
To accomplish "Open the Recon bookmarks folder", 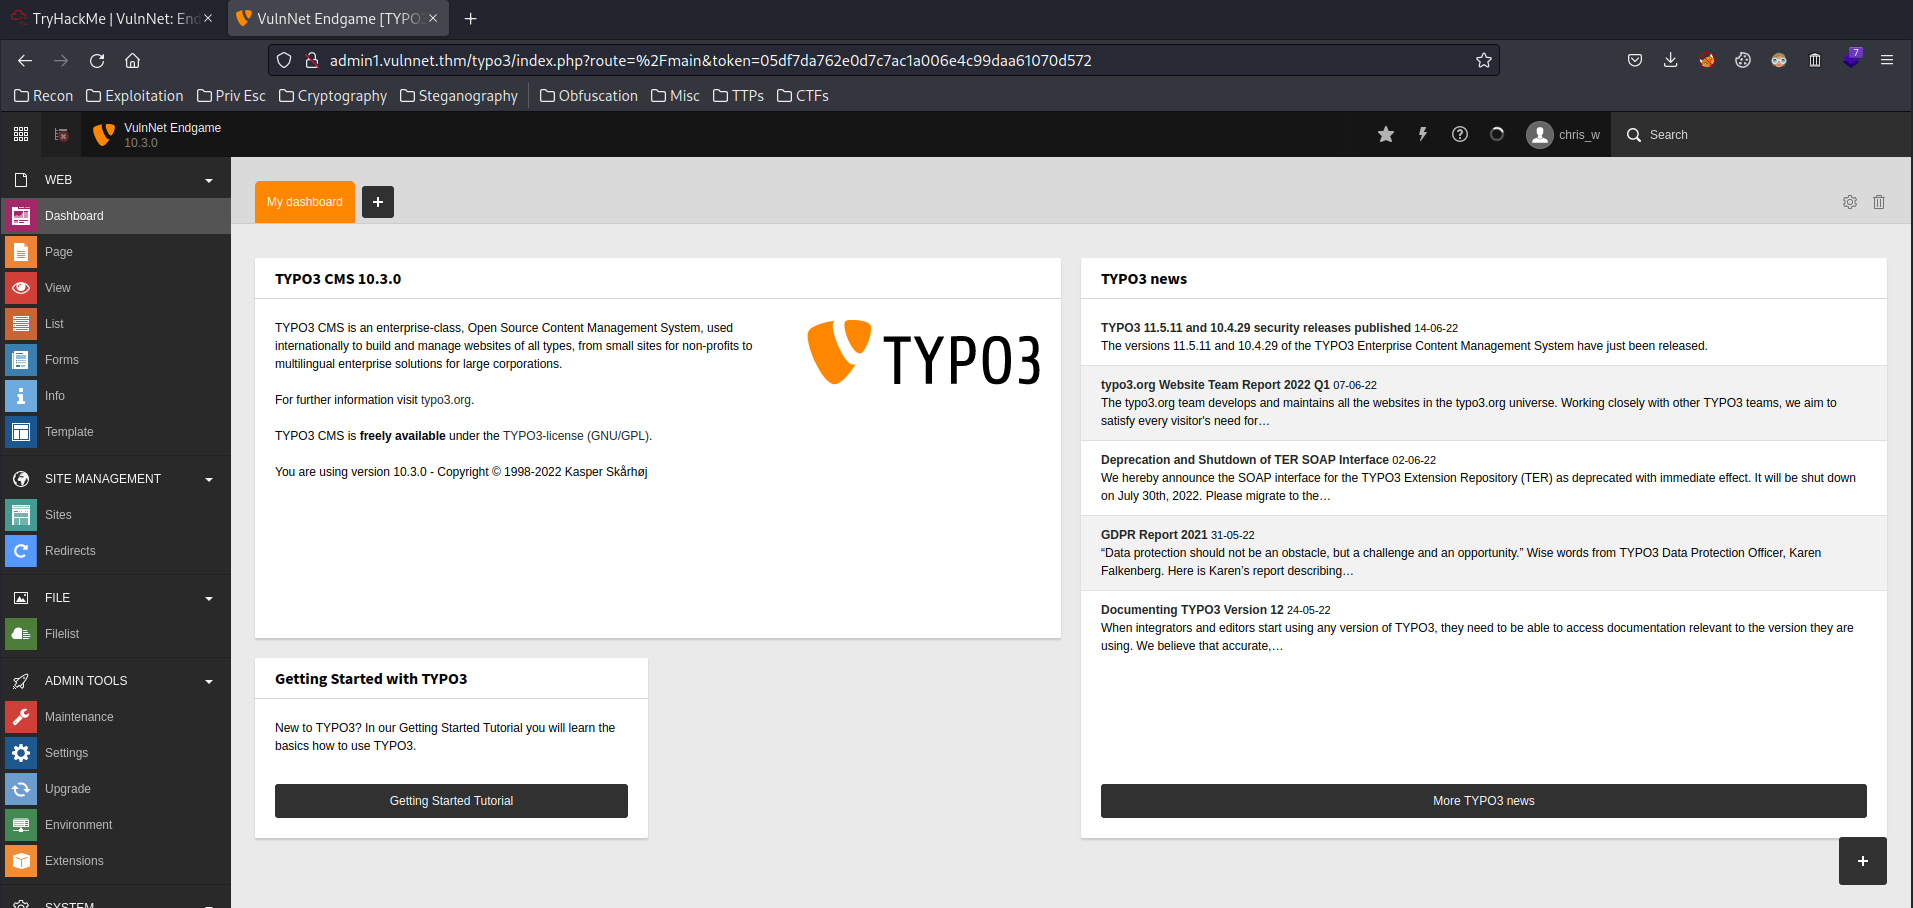I will coord(44,96).
